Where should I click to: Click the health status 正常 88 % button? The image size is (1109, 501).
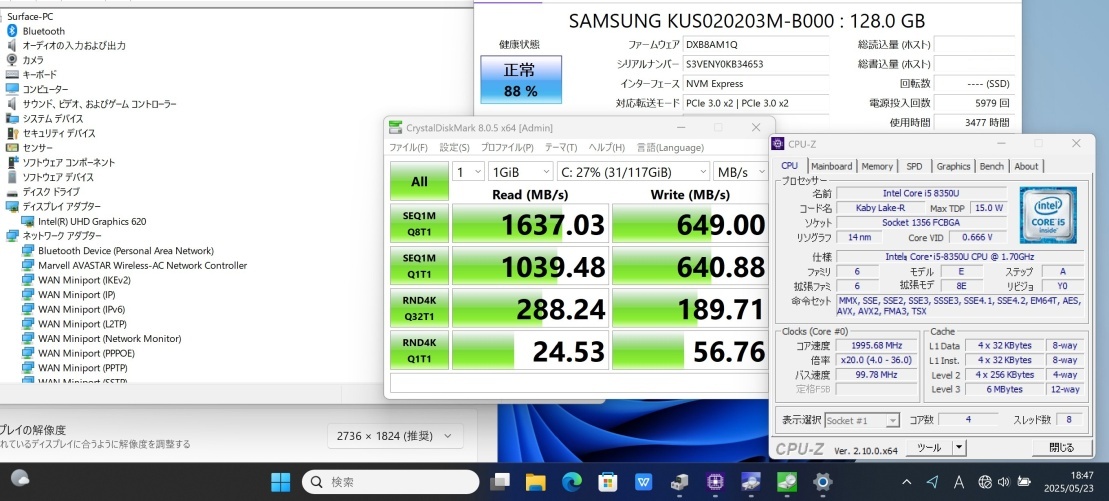coord(521,80)
